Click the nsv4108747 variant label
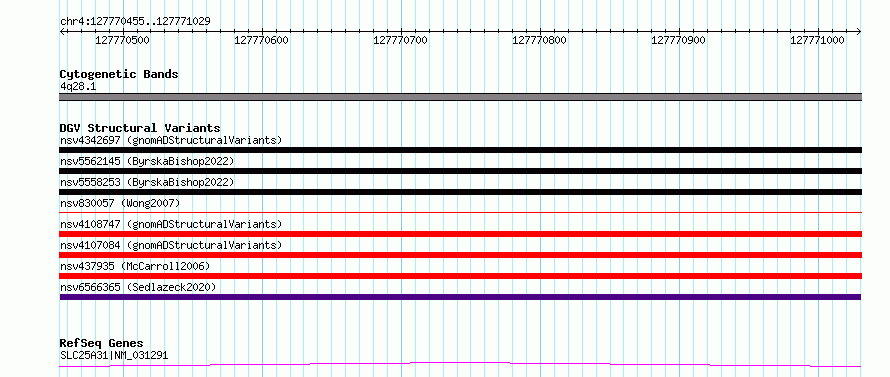Viewport: 890px width, 377px height. (x=171, y=224)
